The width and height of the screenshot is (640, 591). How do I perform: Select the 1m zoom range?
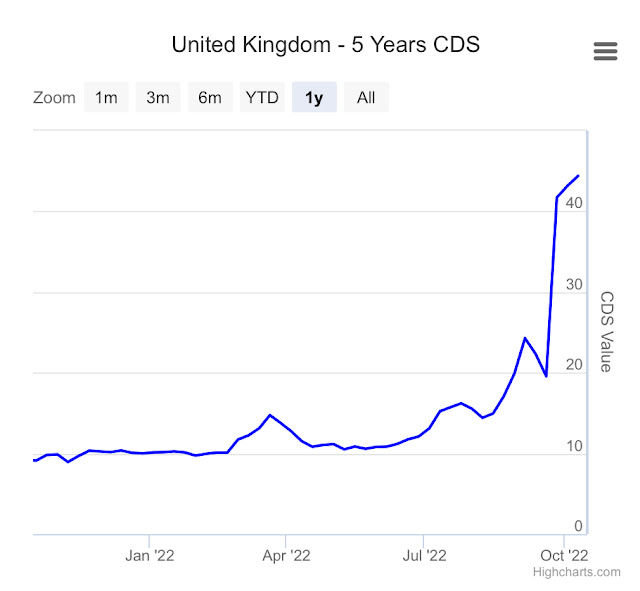click(106, 97)
